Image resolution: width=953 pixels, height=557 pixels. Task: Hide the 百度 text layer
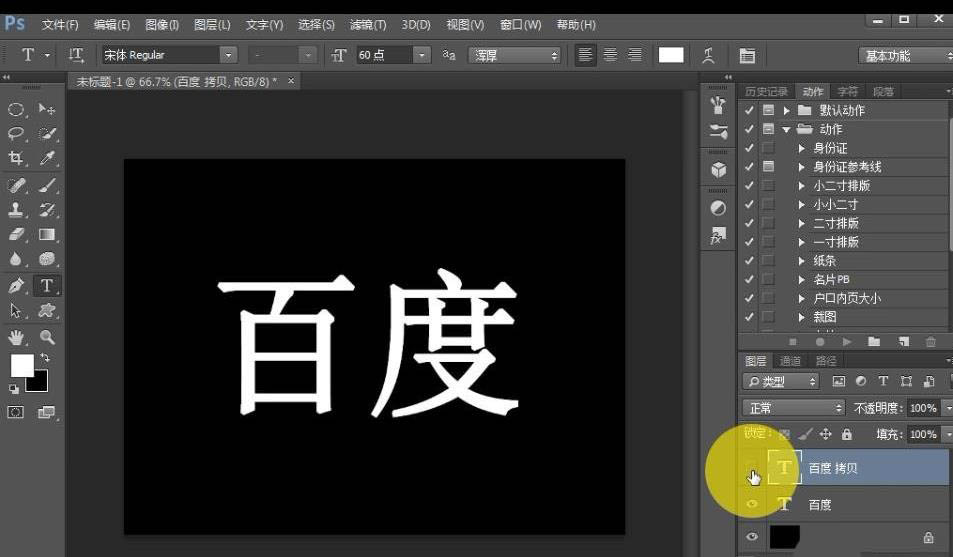coord(752,504)
